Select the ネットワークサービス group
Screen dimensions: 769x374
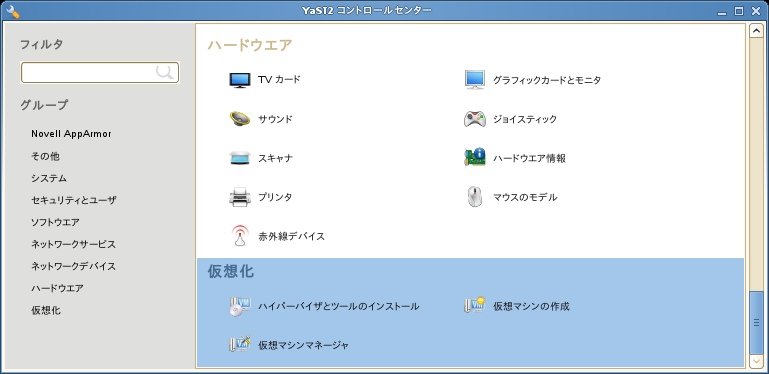pyautogui.click(x=74, y=245)
